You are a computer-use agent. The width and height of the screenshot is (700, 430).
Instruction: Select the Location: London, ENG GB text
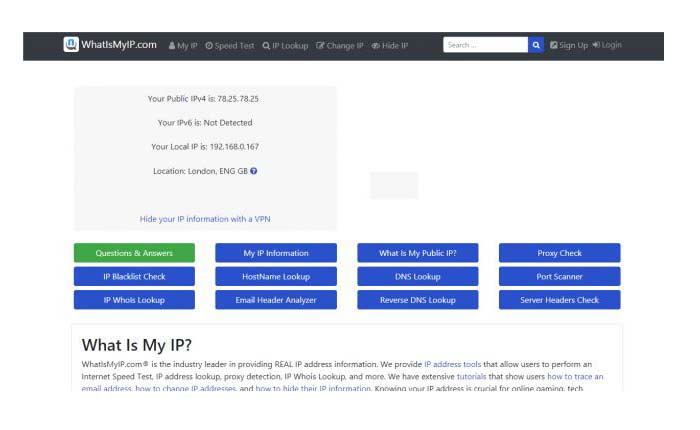[200, 171]
